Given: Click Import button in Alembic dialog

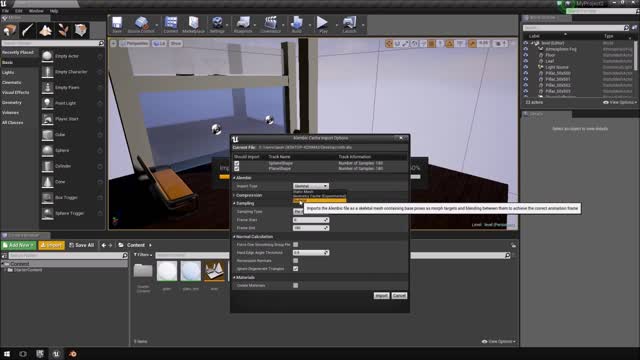Looking at the screenshot, I should (x=381, y=296).
